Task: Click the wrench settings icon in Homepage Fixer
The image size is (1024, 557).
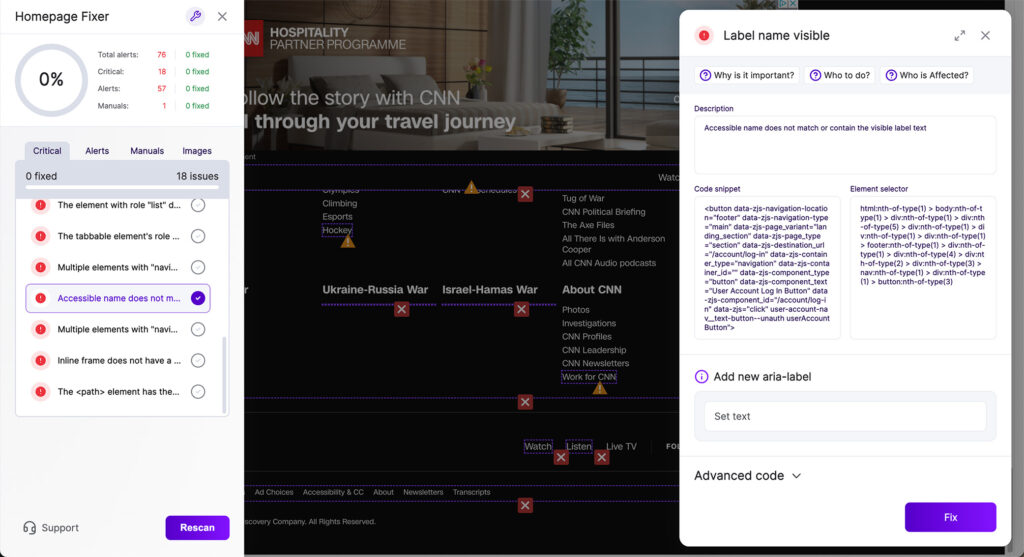Action: point(195,16)
